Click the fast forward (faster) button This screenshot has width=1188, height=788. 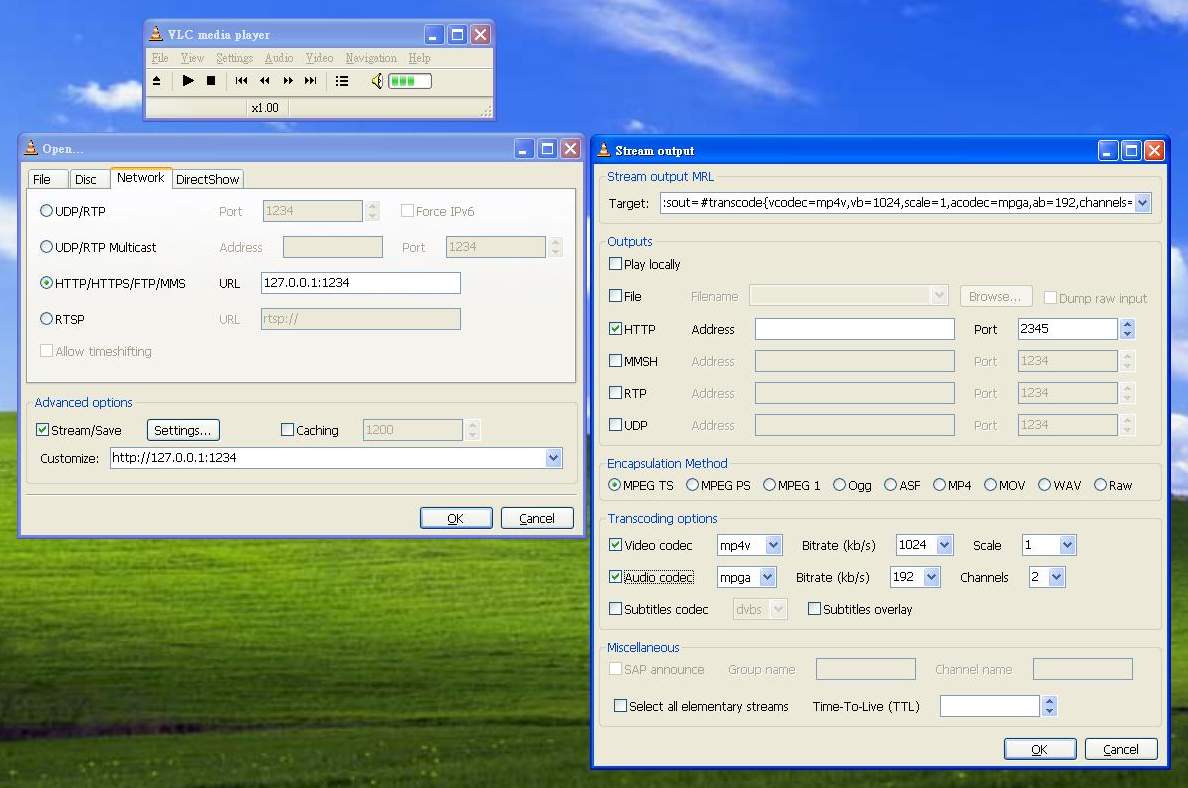[288, 81]
